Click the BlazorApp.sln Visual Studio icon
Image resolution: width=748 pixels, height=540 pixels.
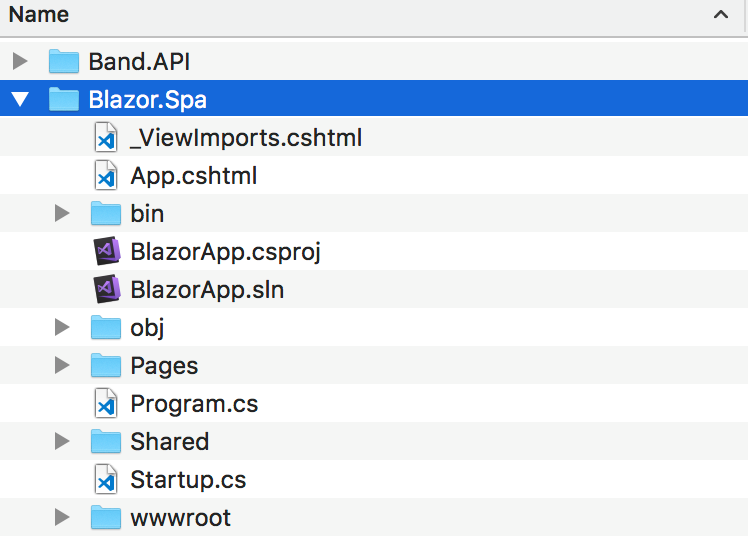point(107,289)
